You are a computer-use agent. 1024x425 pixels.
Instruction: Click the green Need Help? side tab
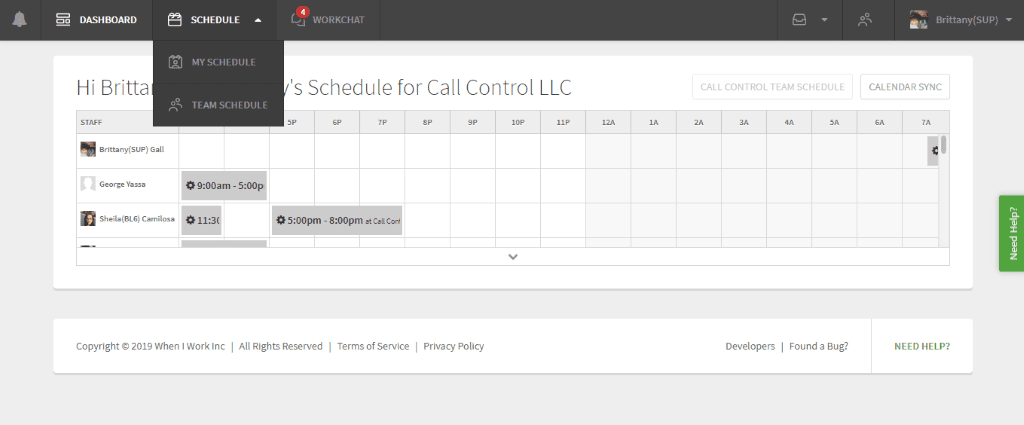click(x=1012, y=233)
